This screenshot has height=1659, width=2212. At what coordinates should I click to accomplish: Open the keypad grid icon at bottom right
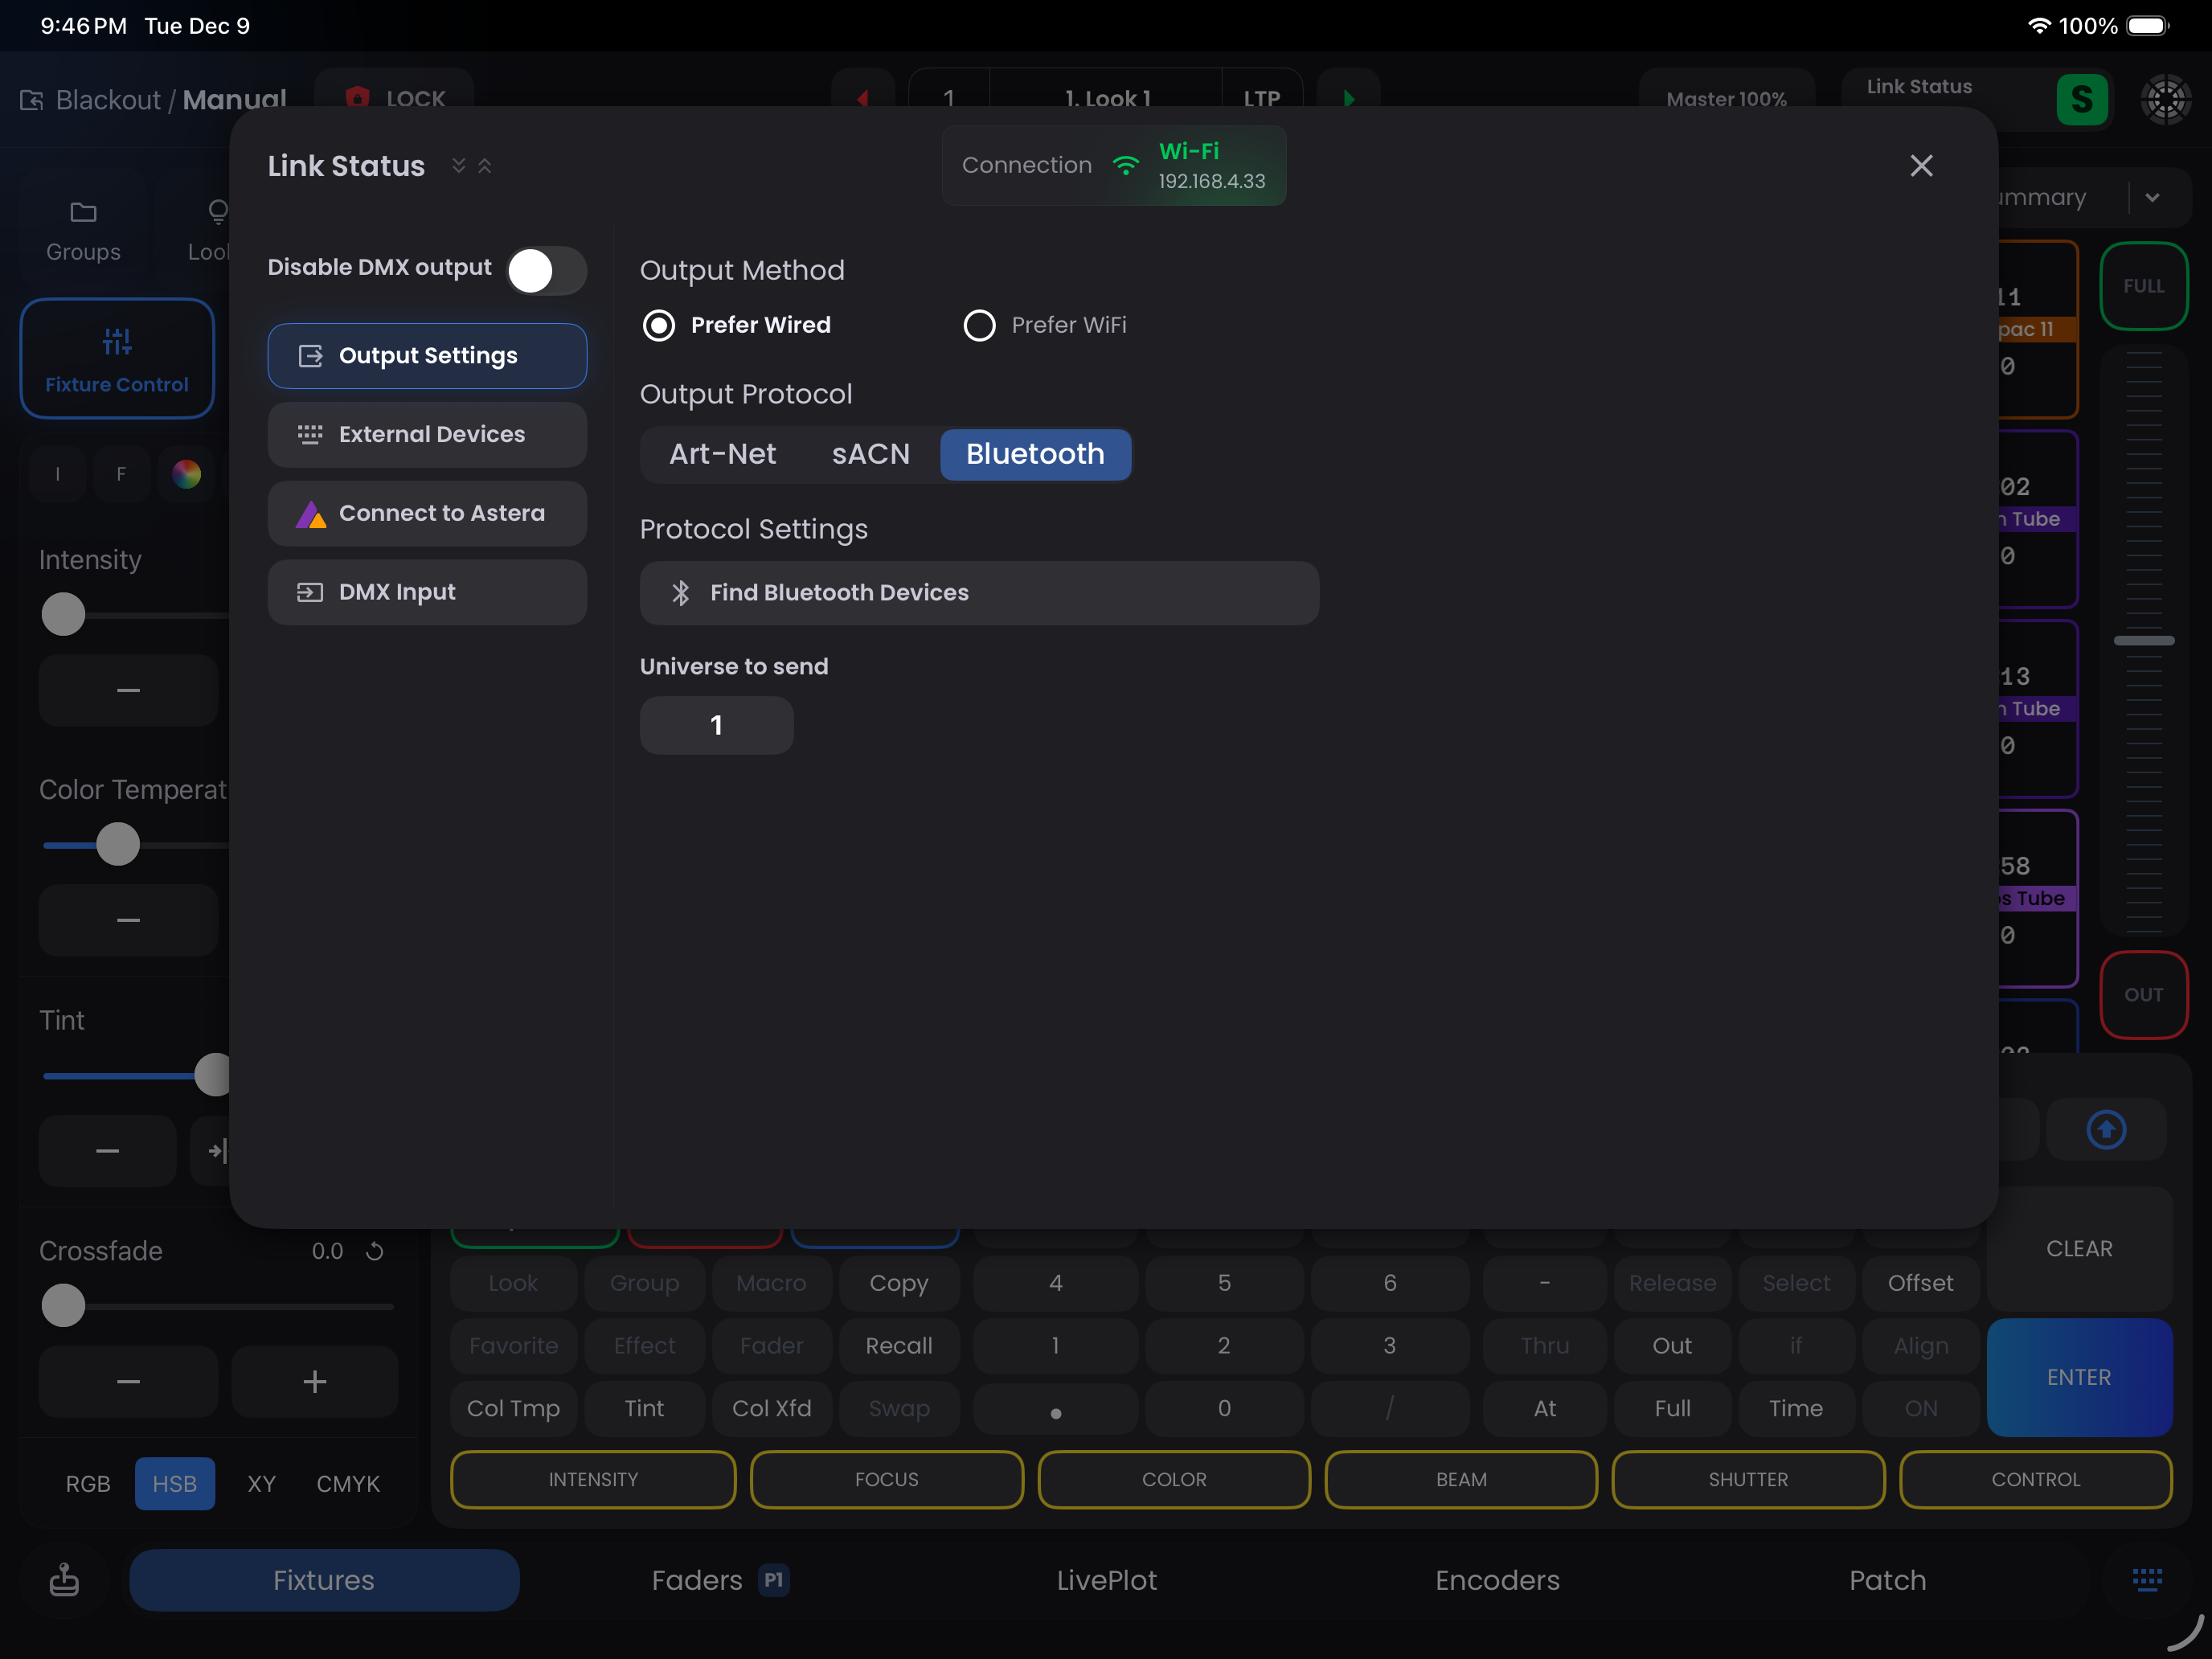click(x=2146, y=1579)
